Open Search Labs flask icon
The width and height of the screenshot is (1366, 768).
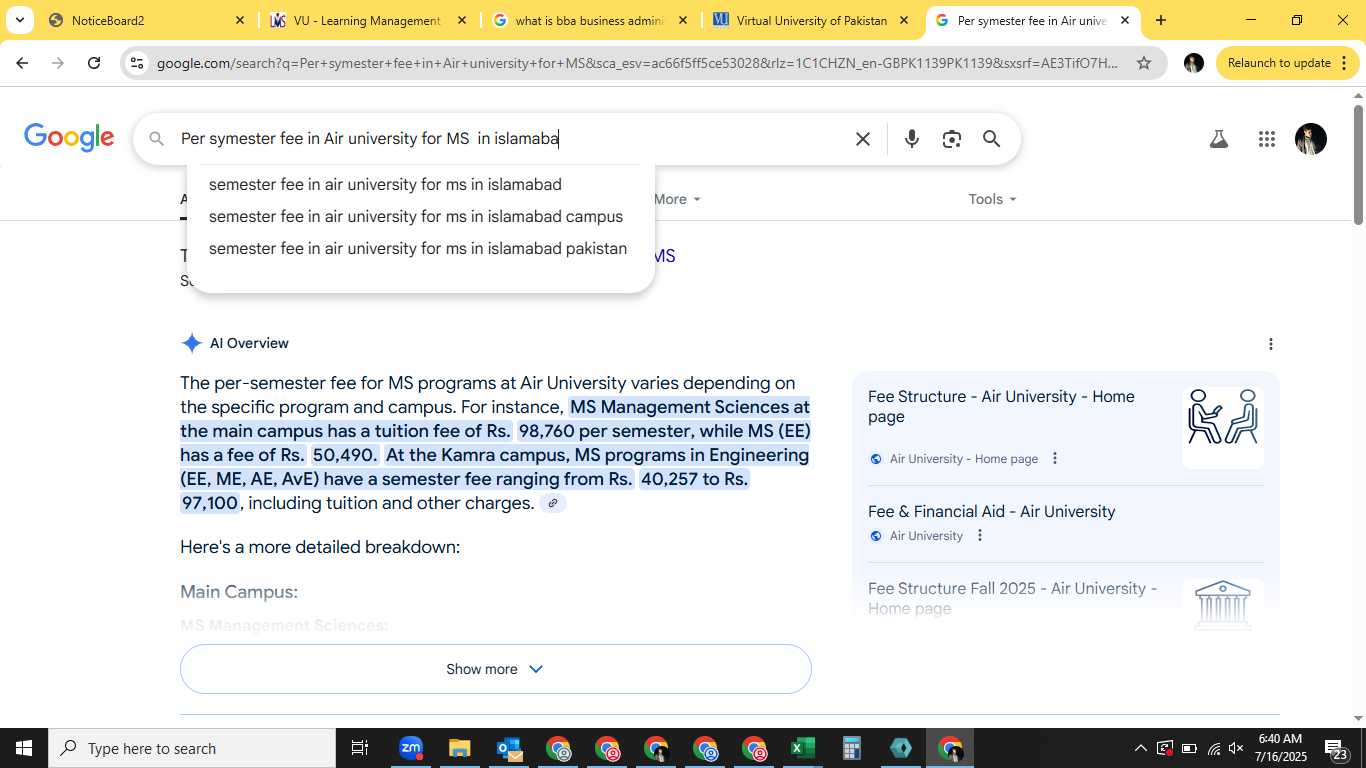pos(1218,139)
